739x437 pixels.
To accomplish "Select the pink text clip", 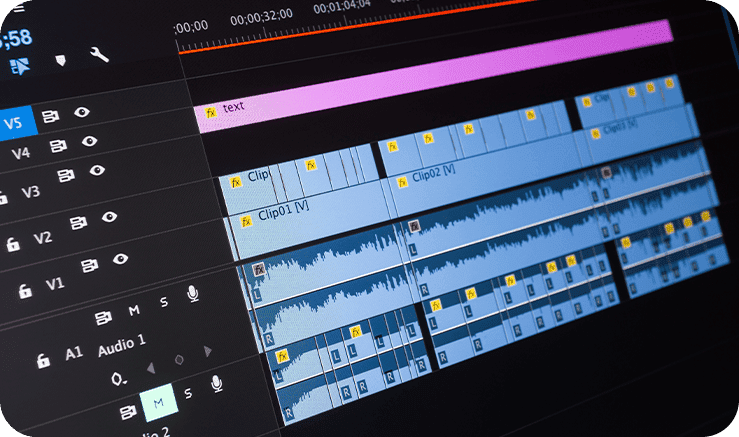I will 434,75.
